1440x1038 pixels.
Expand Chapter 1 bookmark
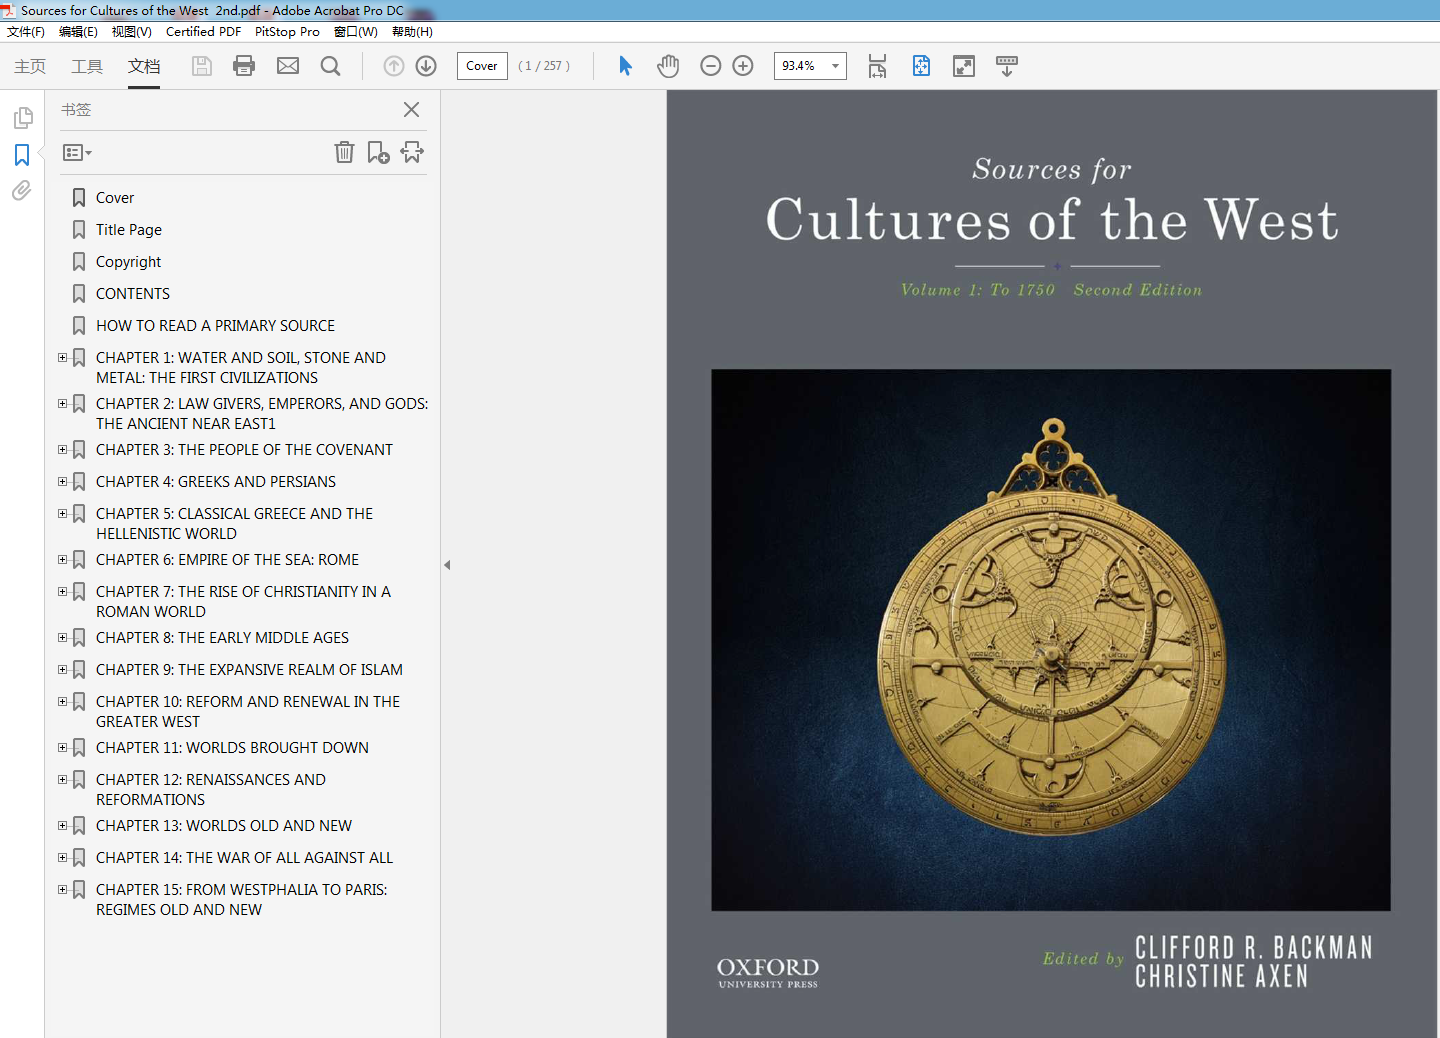pyautogui.click(x=62, y=357)
